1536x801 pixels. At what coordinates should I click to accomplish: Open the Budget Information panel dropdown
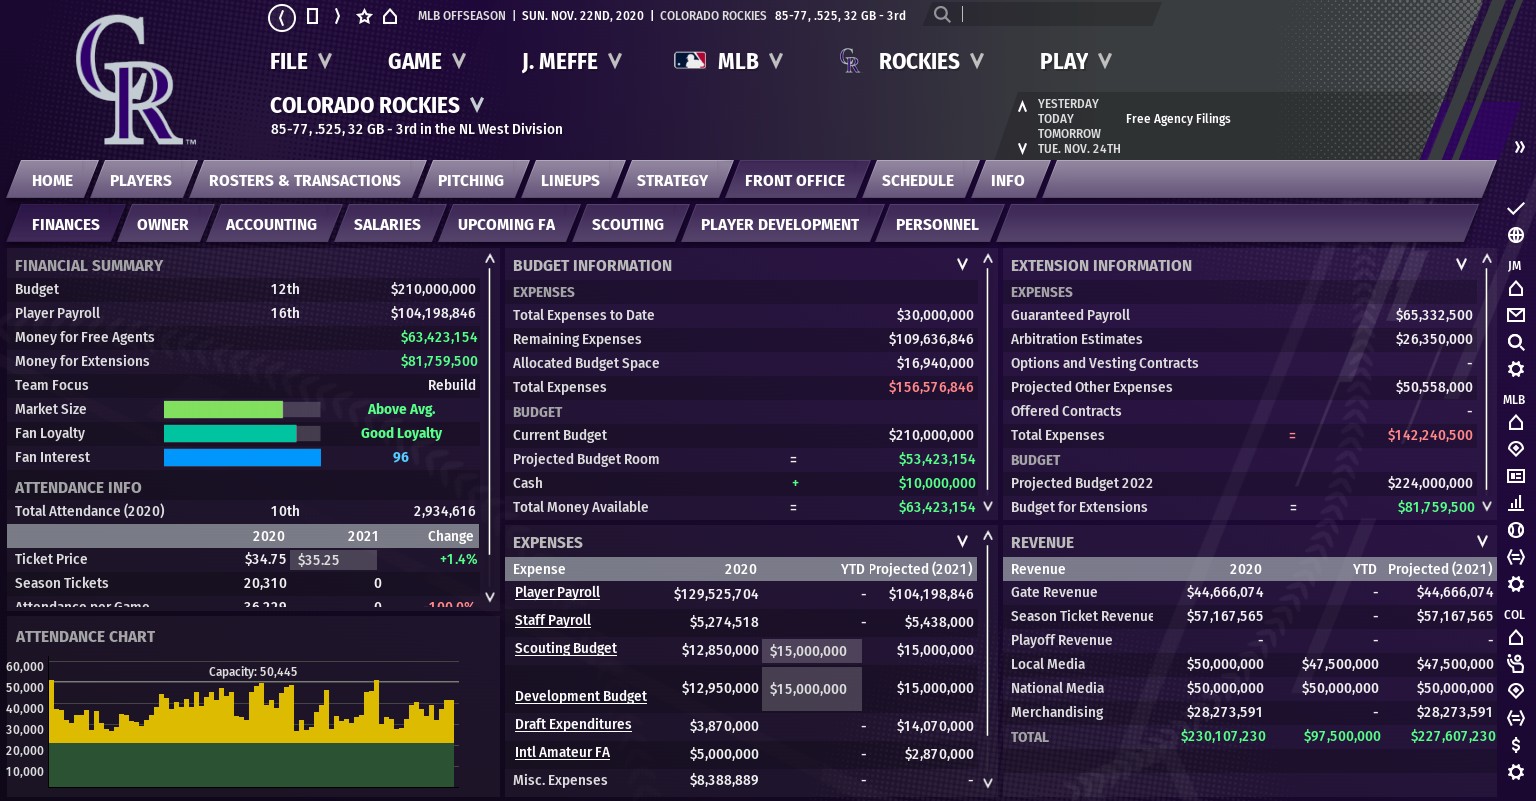(x=962, y=265)
